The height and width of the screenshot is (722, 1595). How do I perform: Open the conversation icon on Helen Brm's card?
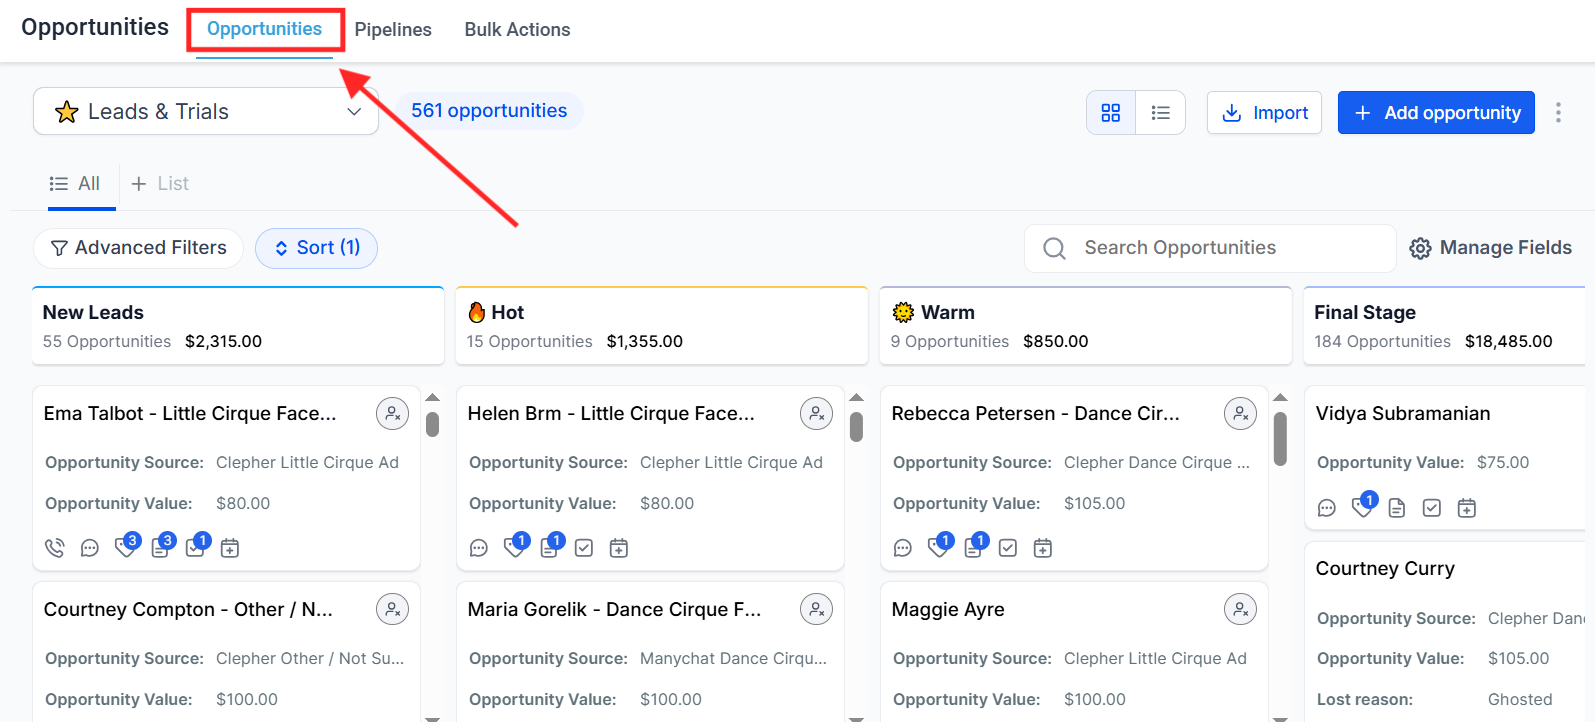point(479,548)
